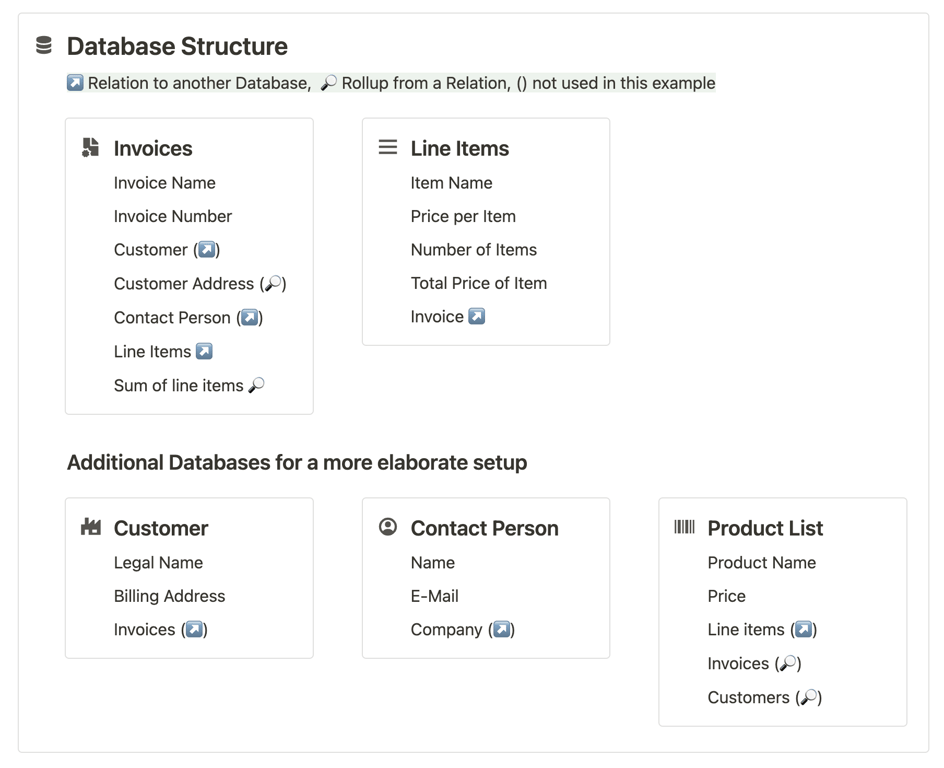Click the database stack icon beside Database Structure
The width and height of the screenshot is (944, 768).
pyautogui.click(x=44, y=45)
